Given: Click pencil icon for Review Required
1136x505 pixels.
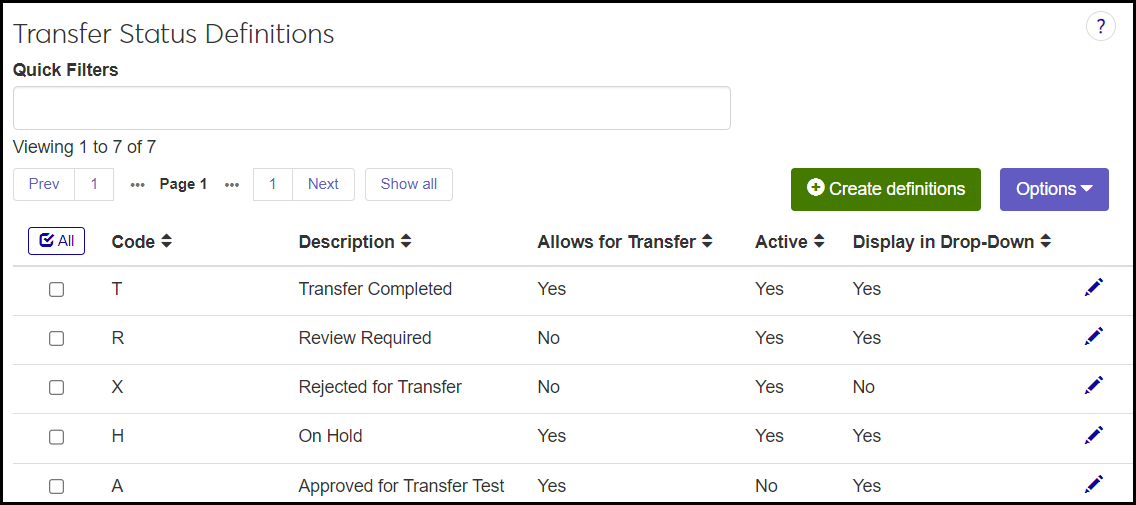Looking at the screenshot, I should click(1094, 337).
